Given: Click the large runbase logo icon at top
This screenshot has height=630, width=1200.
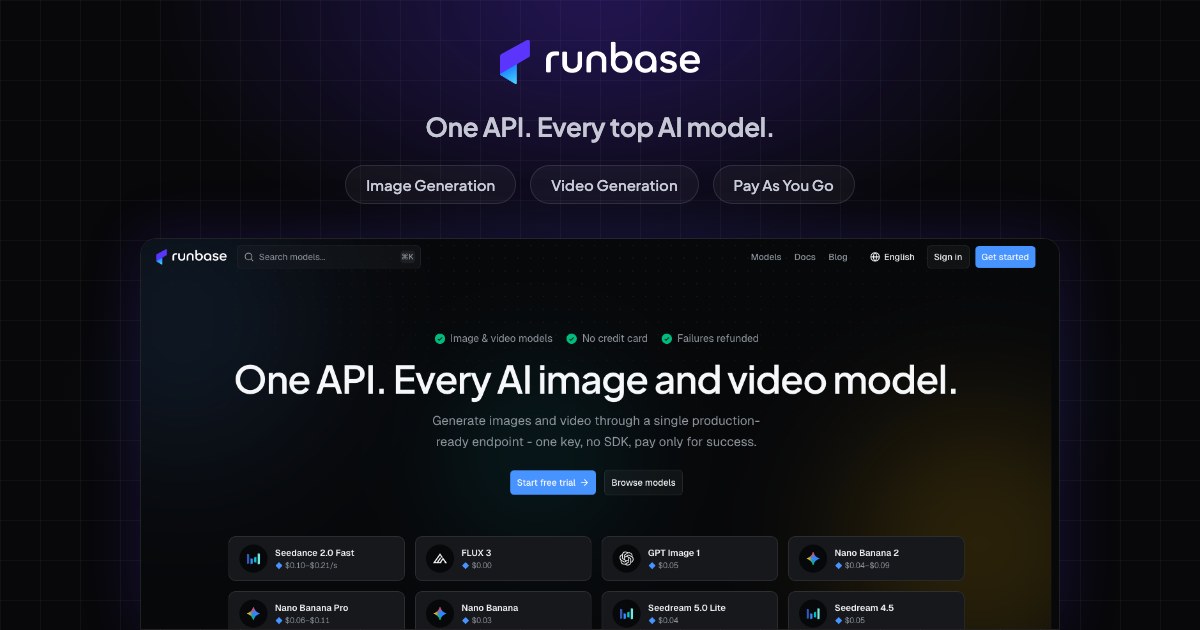Looking at the screenshot, I should point(515,62).
